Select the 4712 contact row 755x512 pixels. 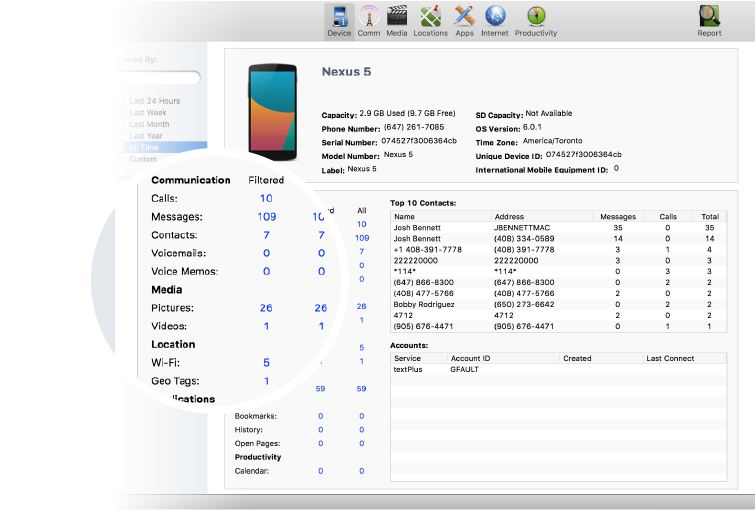559,315
